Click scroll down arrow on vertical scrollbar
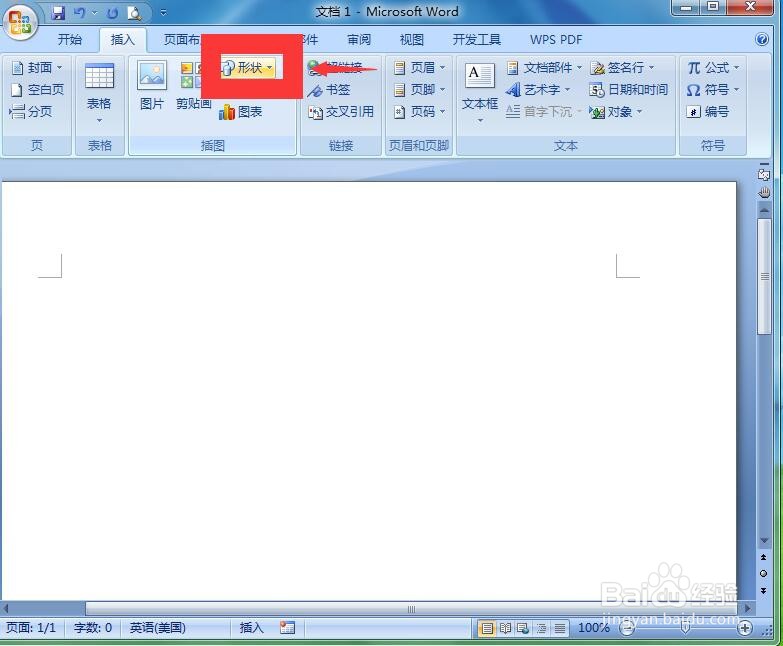 764,540
